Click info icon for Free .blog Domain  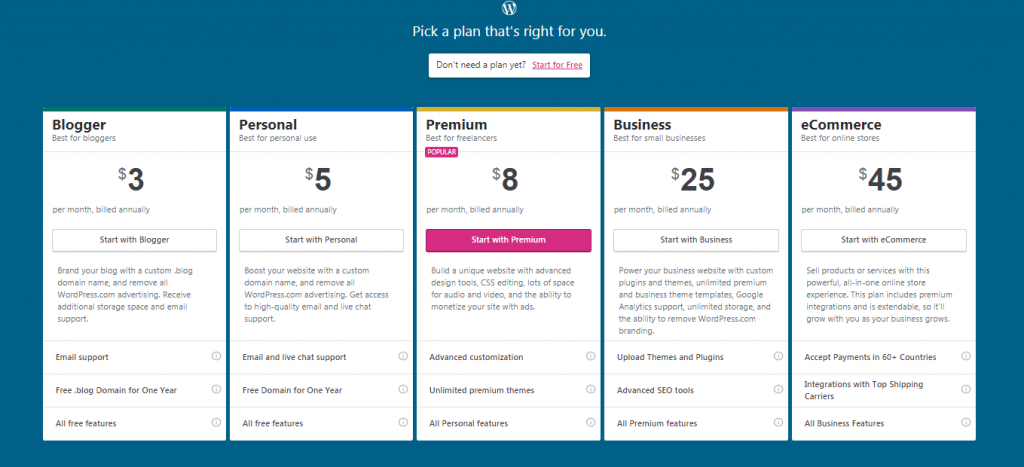click(x=216, y=389)
